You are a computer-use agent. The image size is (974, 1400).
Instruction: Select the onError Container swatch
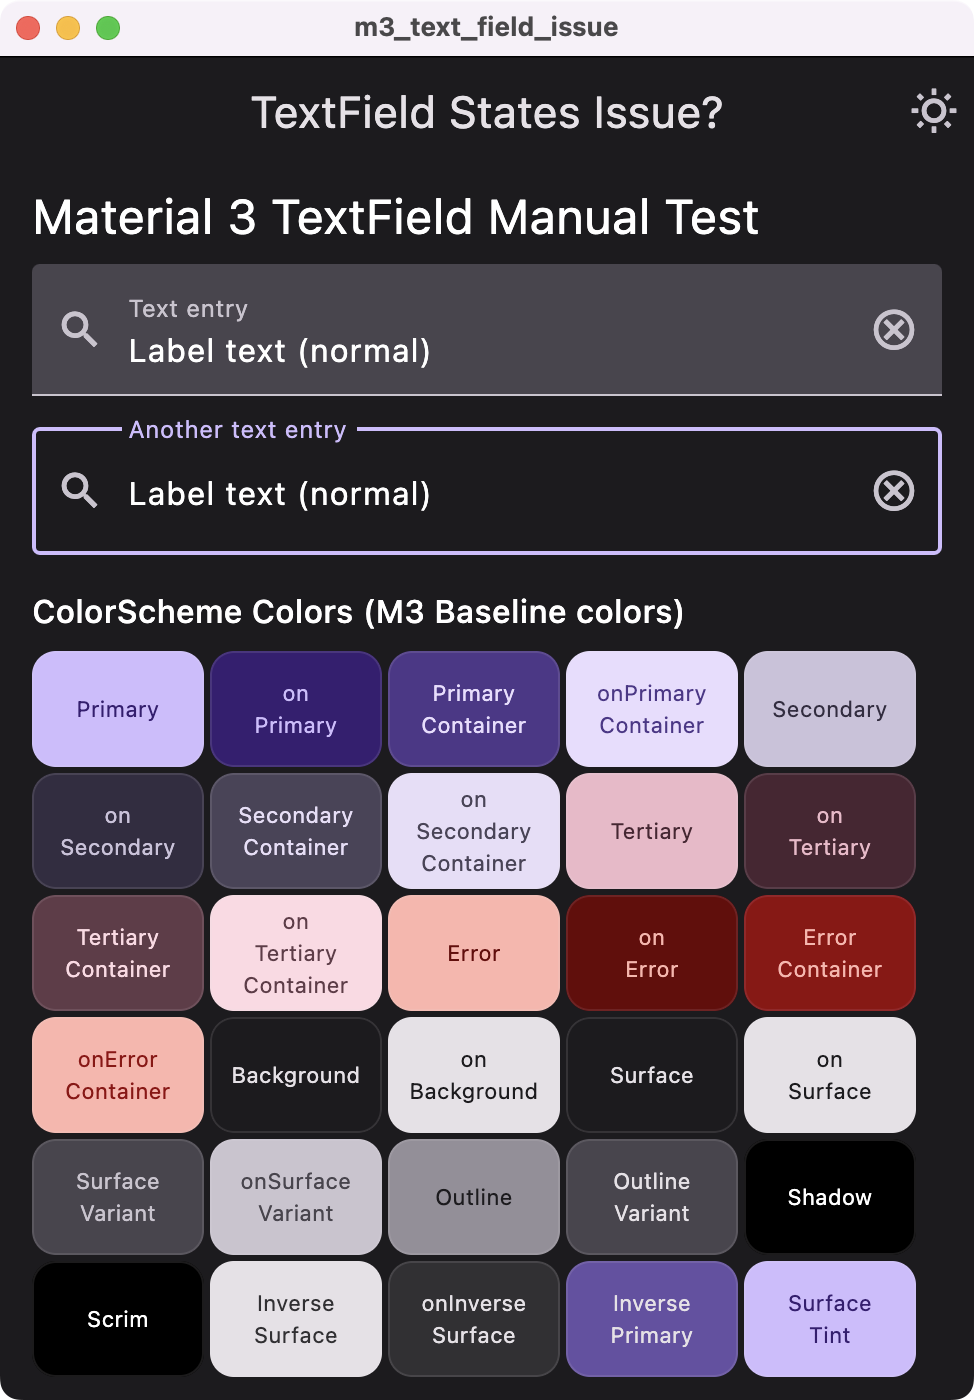click(x=117, y=1075)
